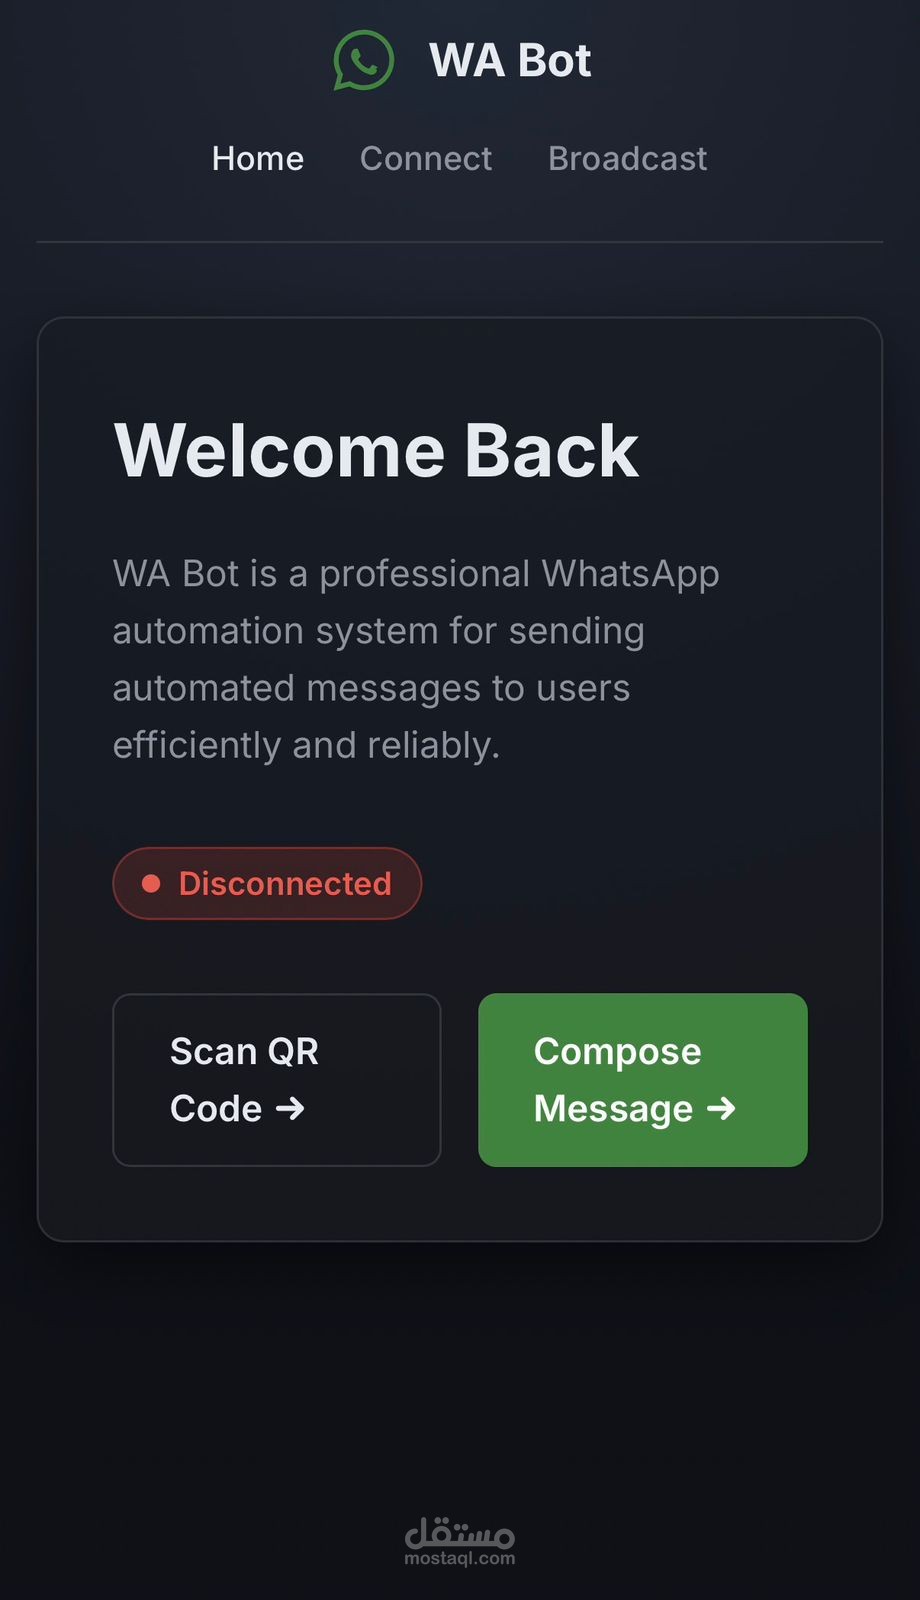
Task: Click the arrow icon in Scan QR Code
Action: 290,1108
